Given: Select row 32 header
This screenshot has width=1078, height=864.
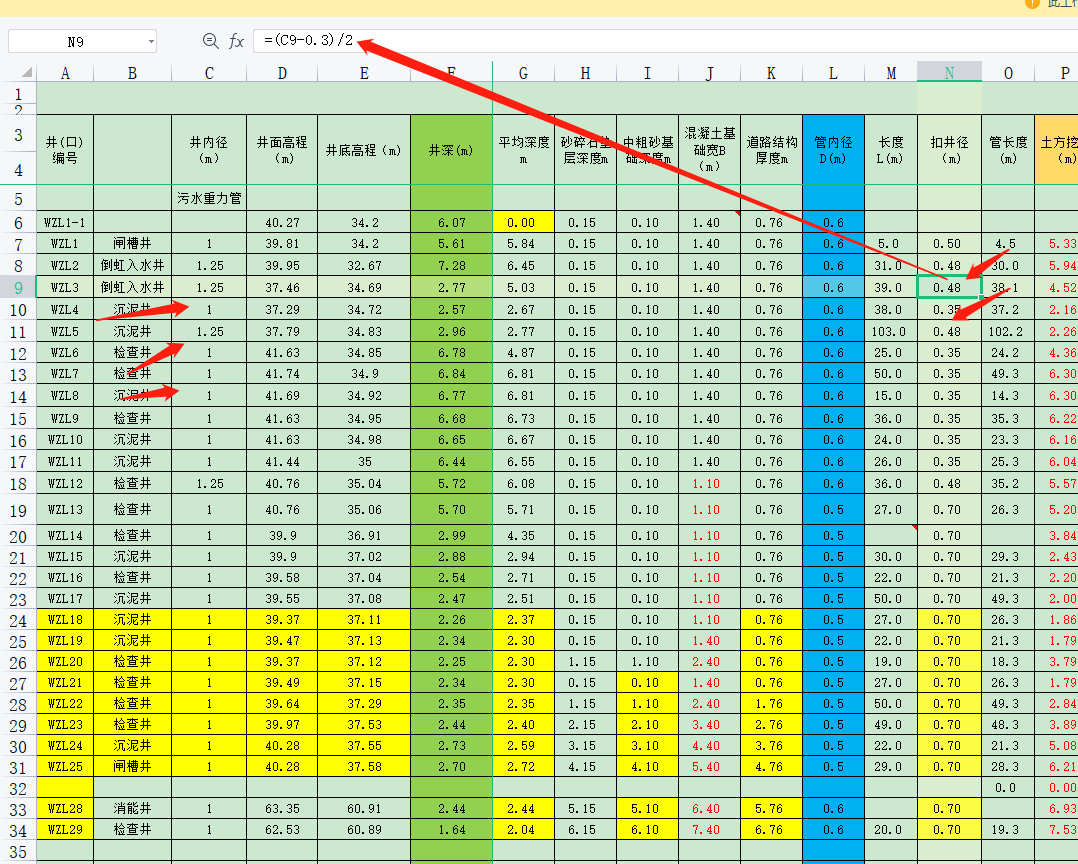Looking at the screenshot, I should (18, 788).
